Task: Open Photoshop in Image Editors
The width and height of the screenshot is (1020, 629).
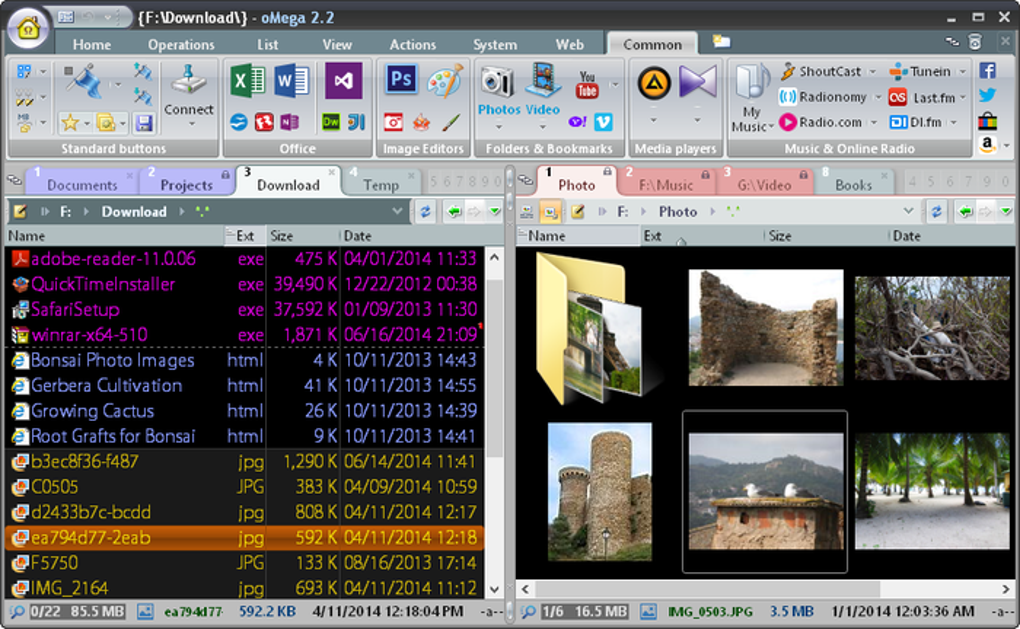Action: pyautogui.click(x=401, y=80)
